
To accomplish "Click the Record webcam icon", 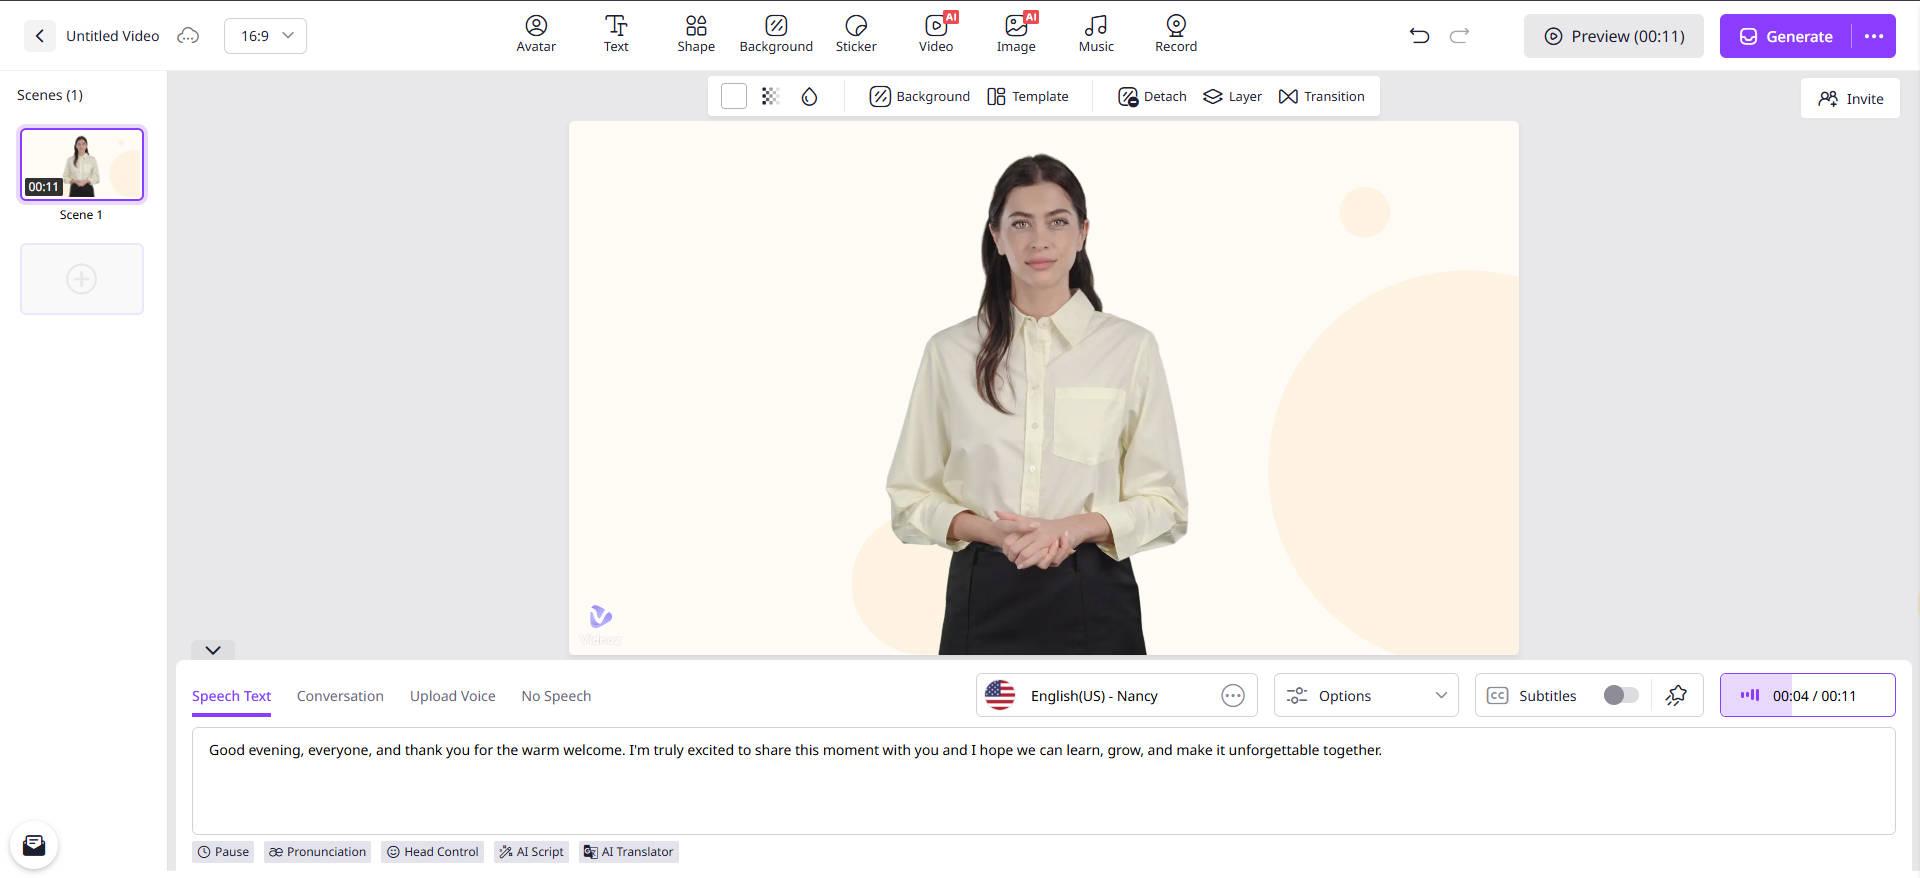I will click(1176, 25).
